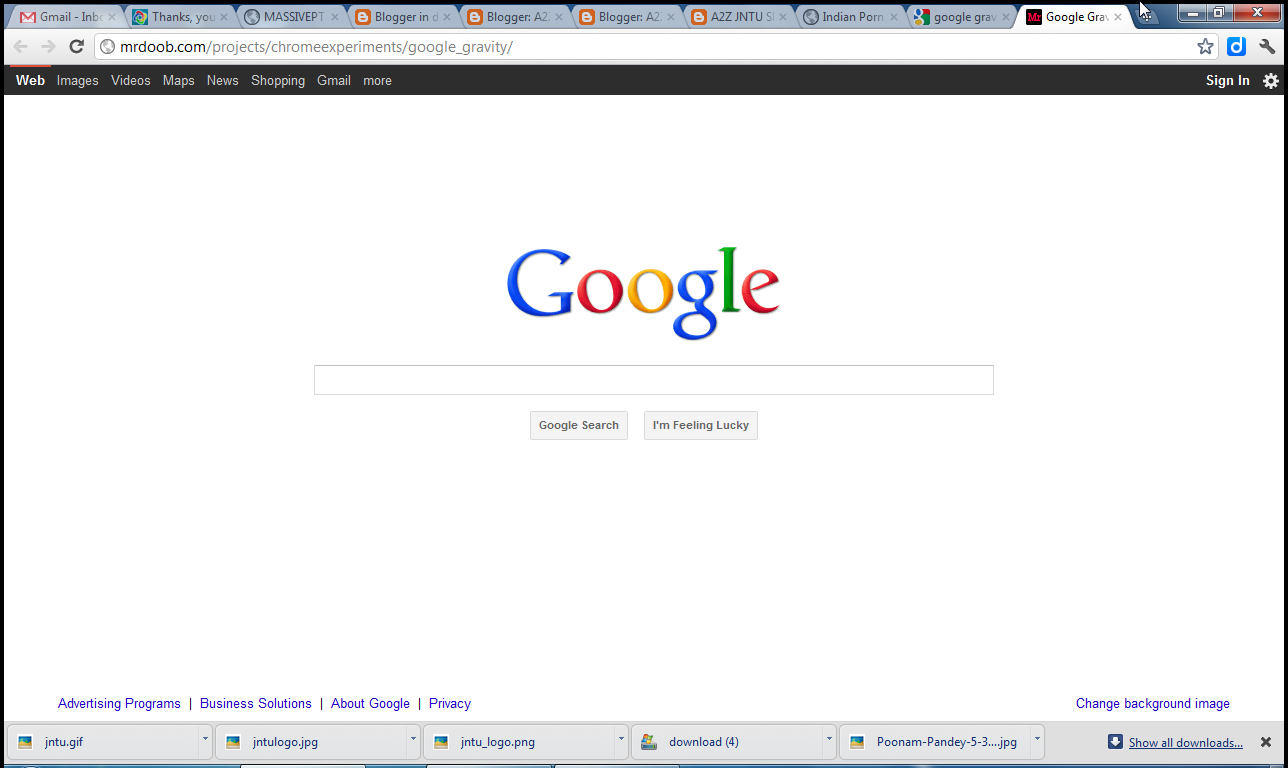
Task: Expand the jntu_logo.png download dropdown arrow
Action: (x=621, y=741)
